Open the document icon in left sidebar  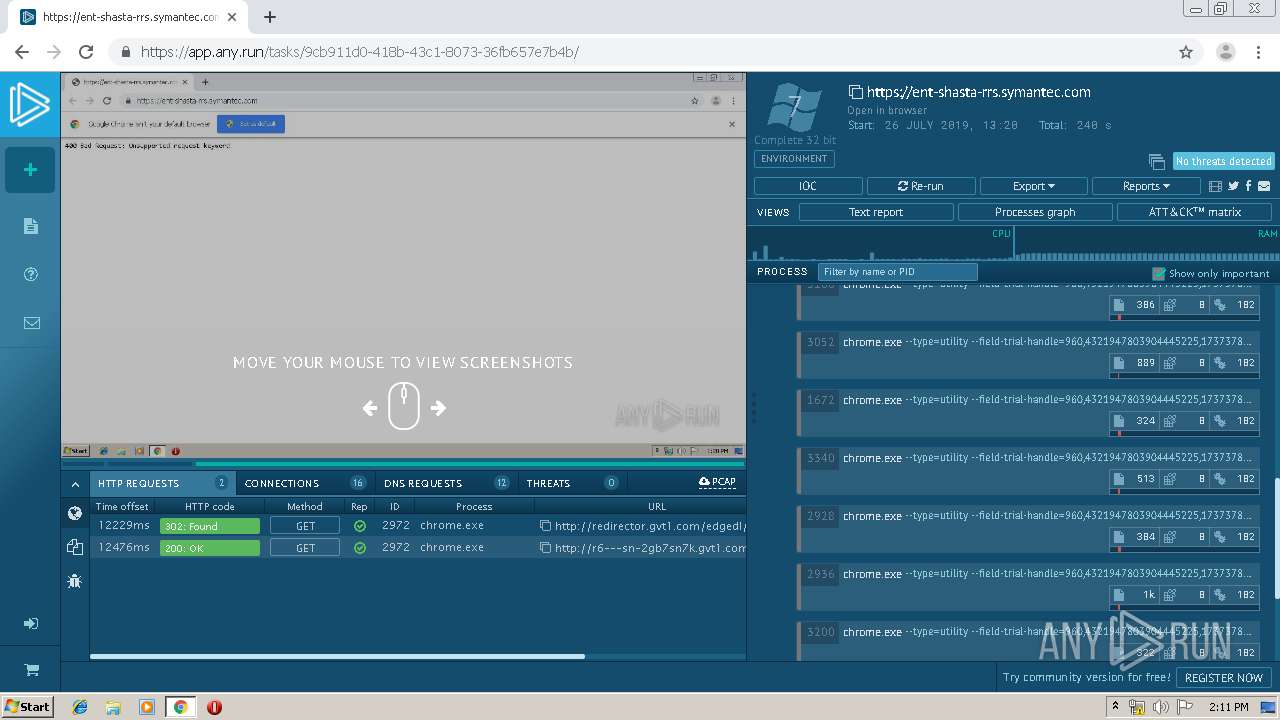pyautogui.click(x=31, y=226)
